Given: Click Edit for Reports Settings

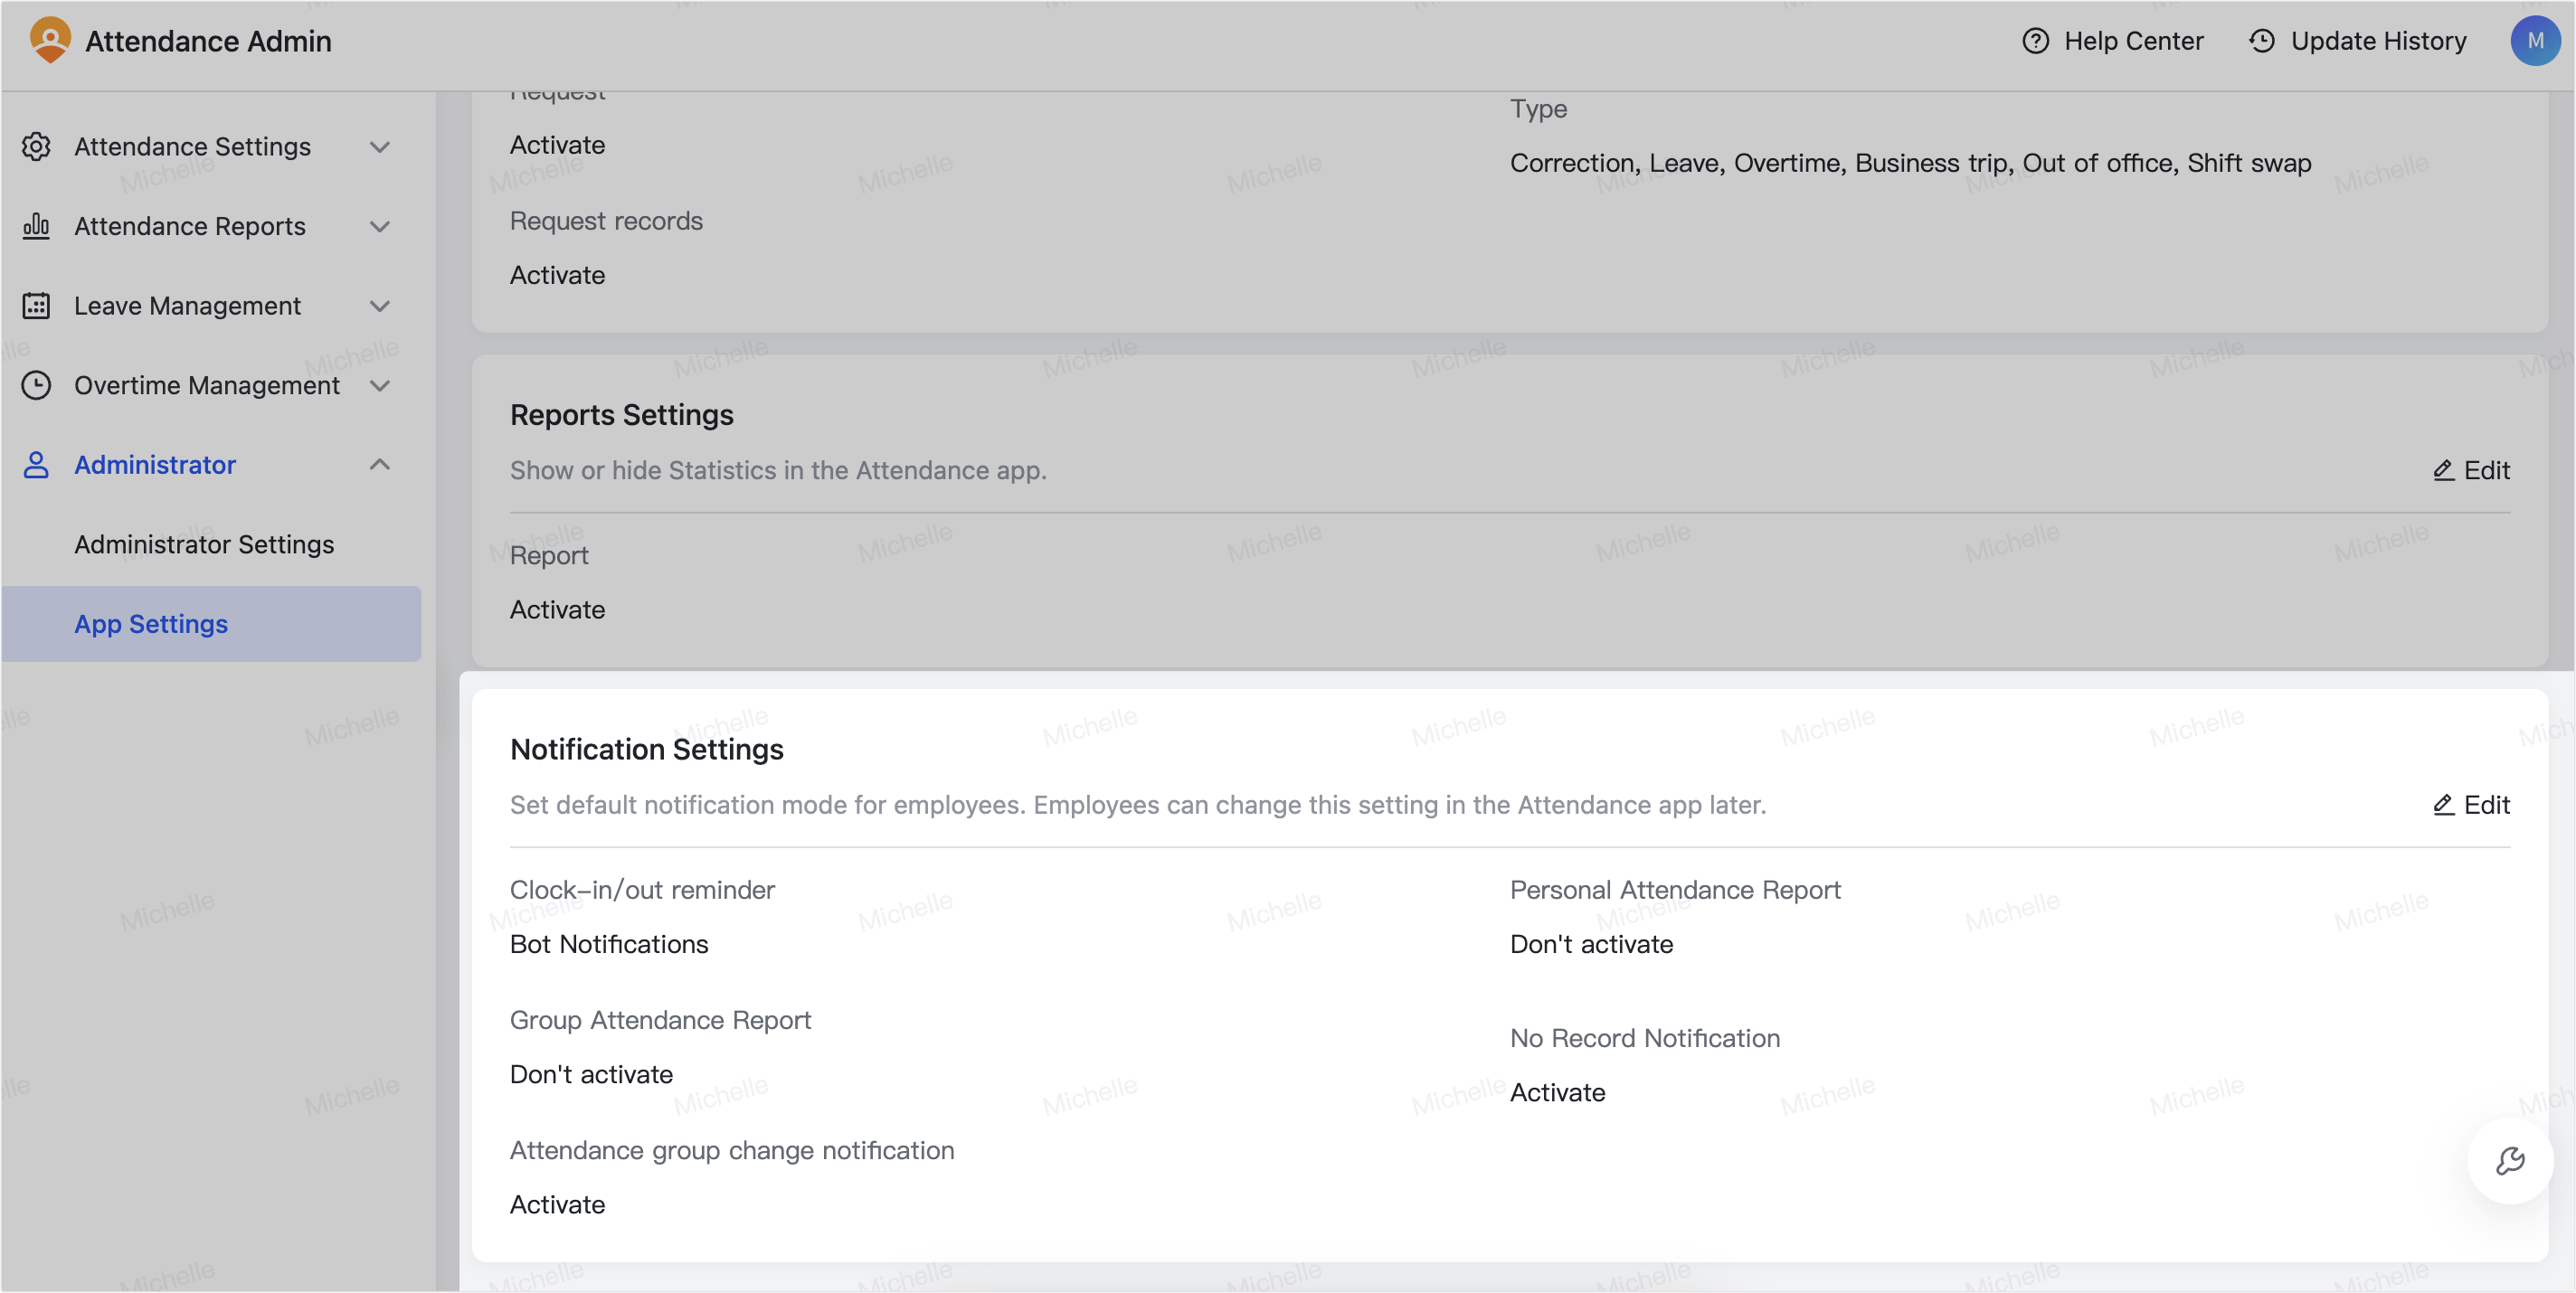Looking at the screenshot, I should click(2471, 470).
